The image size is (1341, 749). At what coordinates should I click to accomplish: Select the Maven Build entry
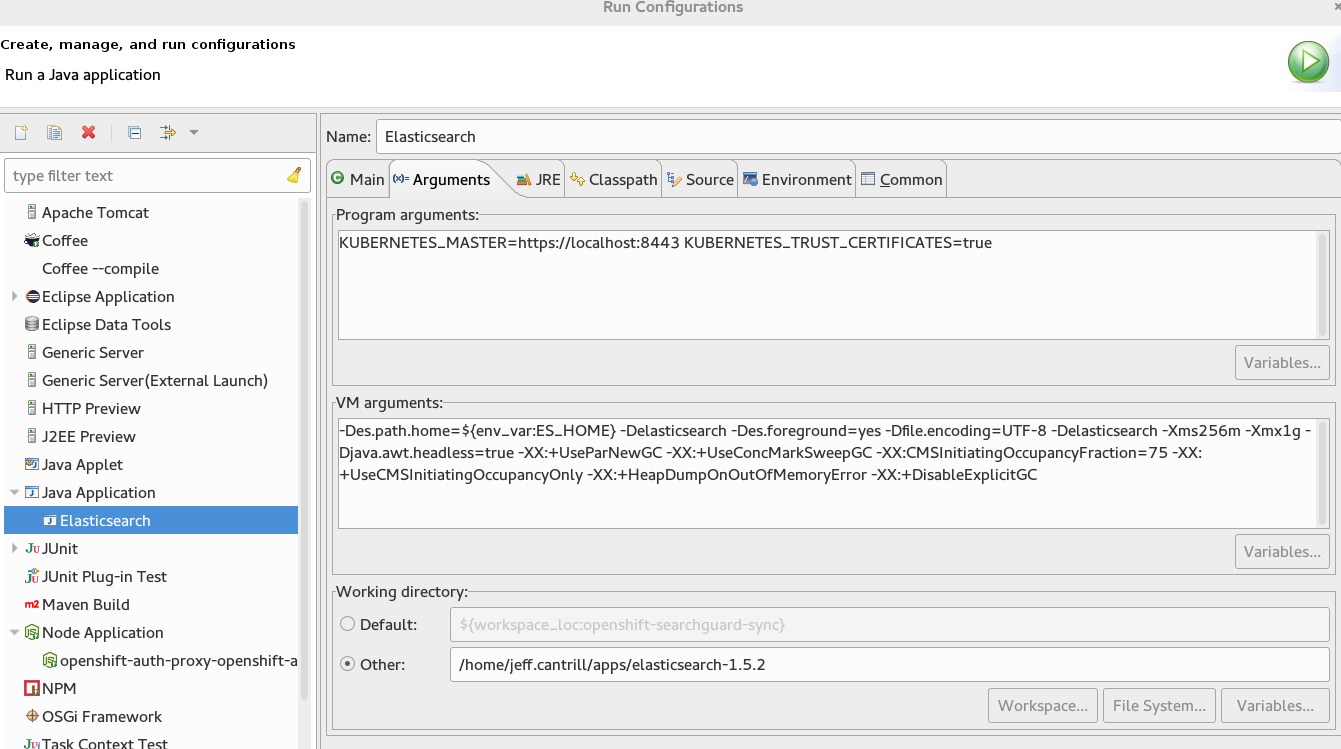pos(86,604)
